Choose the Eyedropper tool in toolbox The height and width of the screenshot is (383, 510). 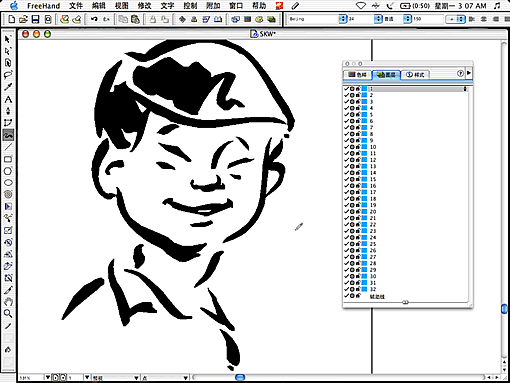point(8,87)
